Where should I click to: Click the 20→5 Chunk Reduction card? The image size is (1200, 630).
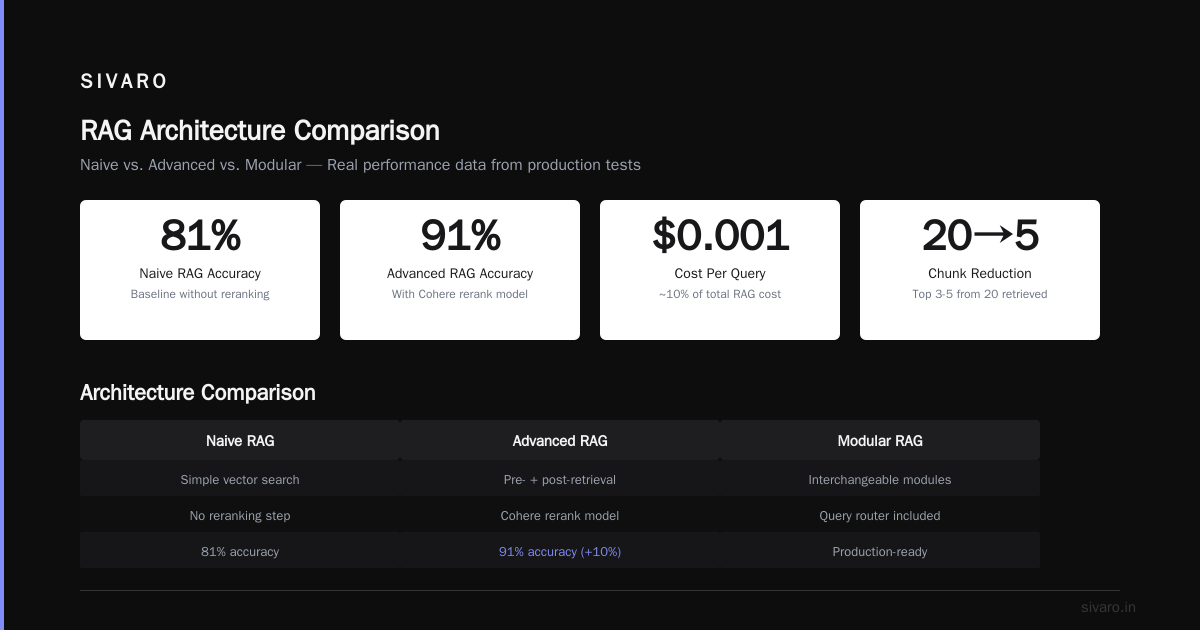click(980, 270)
